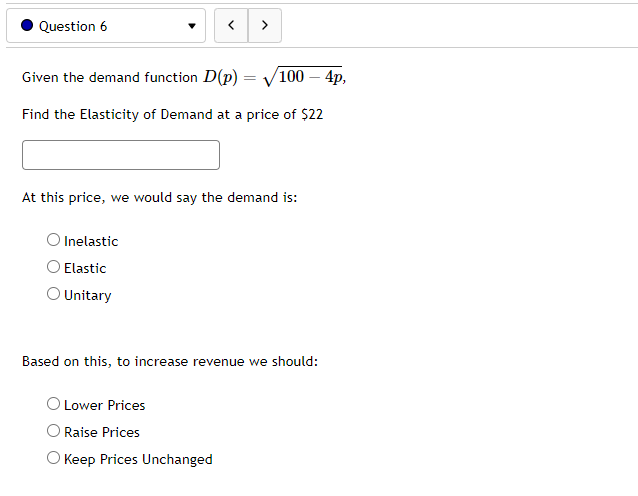Choose the Lower Prices option
Viewport: 638px width, 496px height.
tap(53, 404)
